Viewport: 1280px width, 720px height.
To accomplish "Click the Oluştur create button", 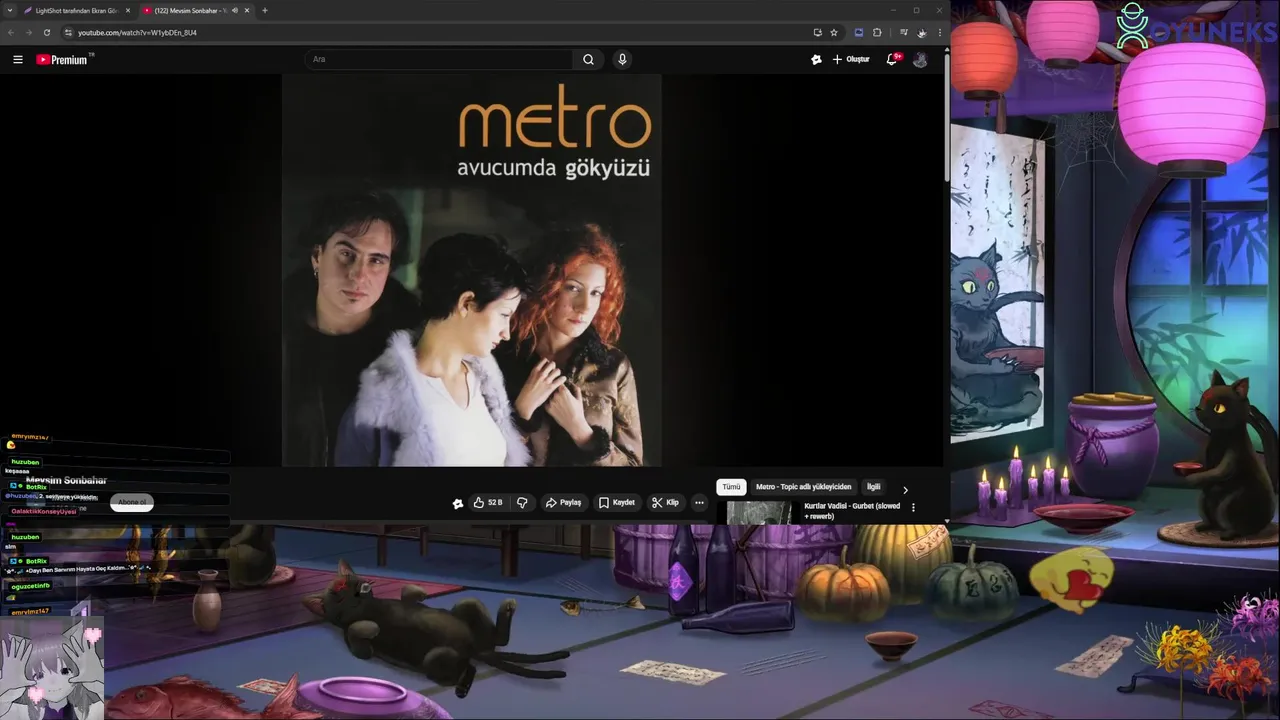I will (x=851, y=60).
